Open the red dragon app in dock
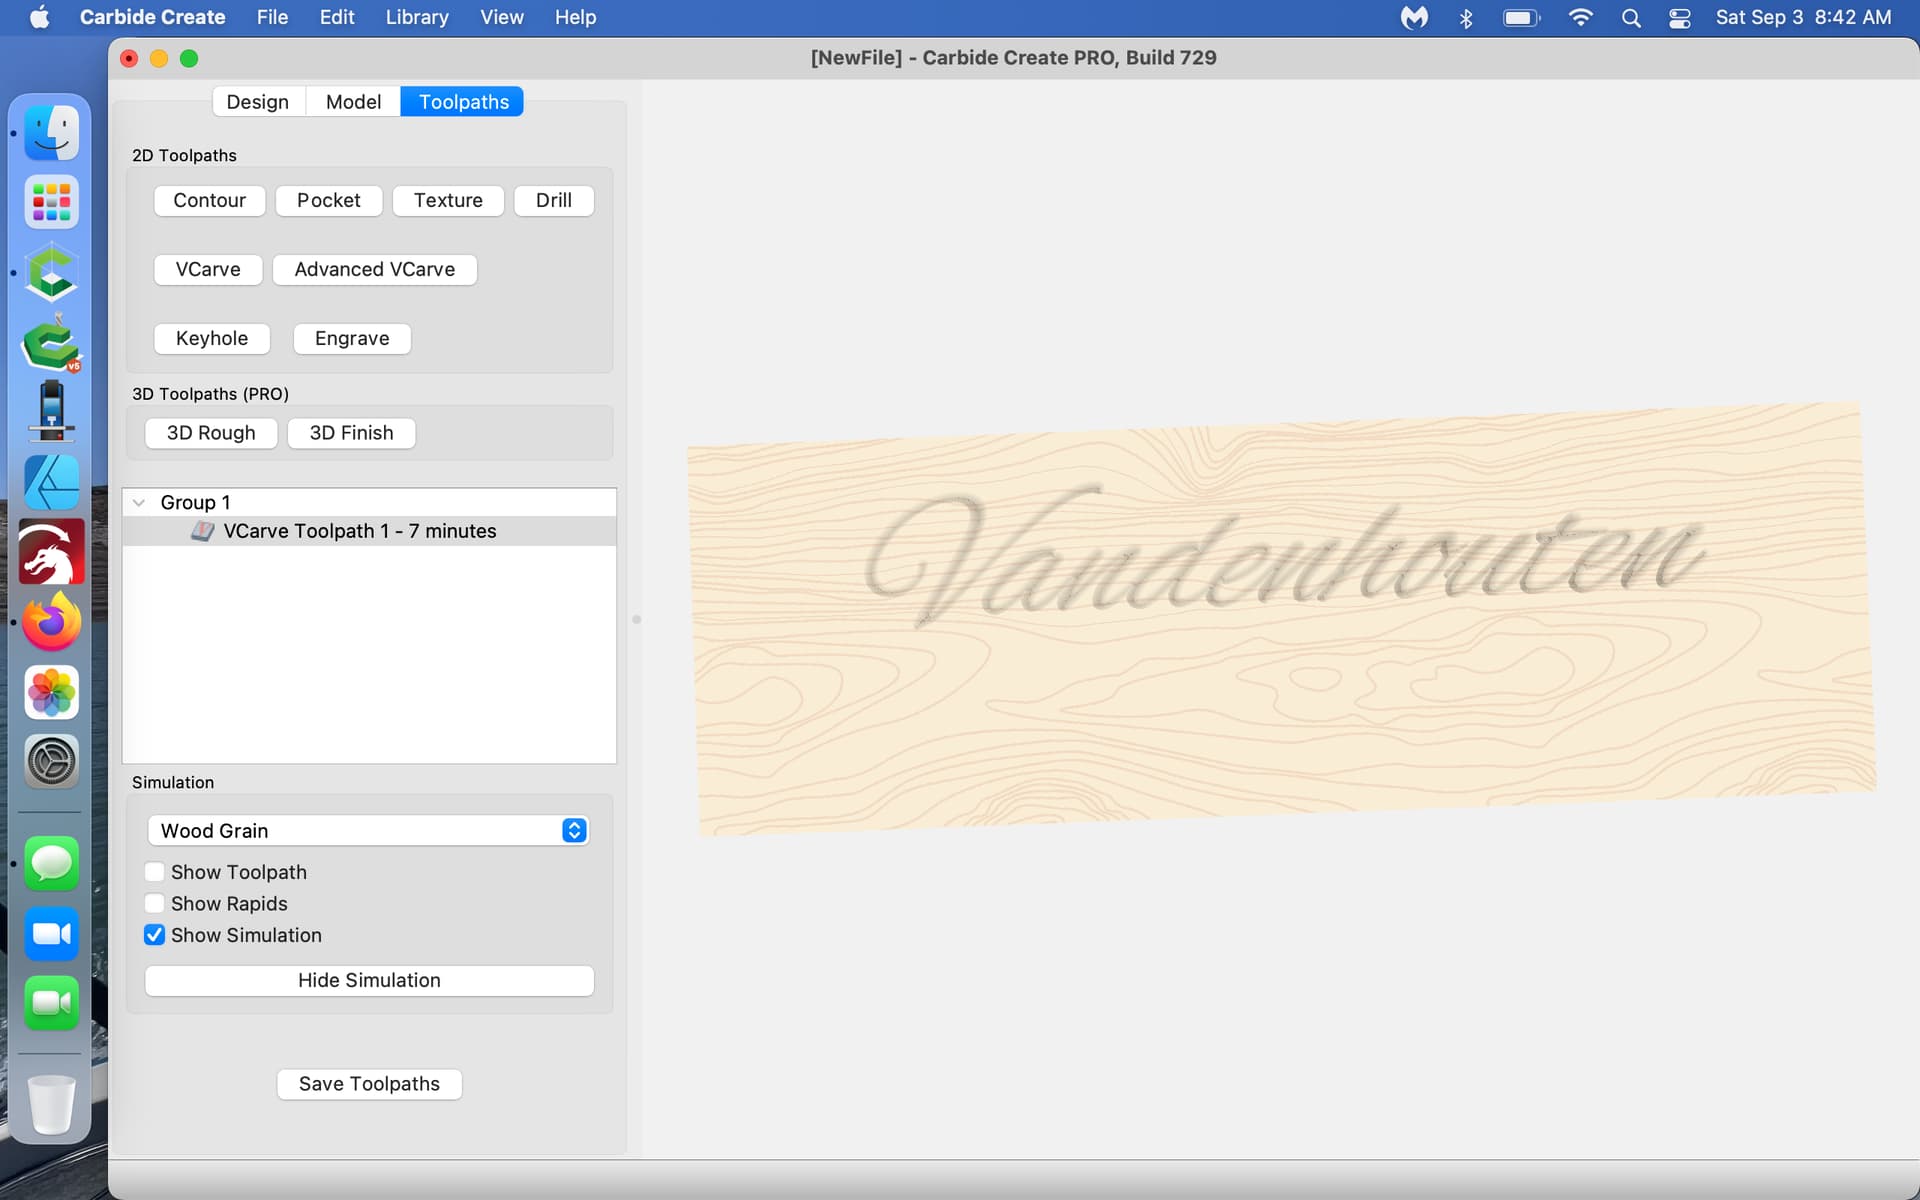The width and height of the screenshot is (1920, 1200). pyautogui.click(x=51, y=552)
